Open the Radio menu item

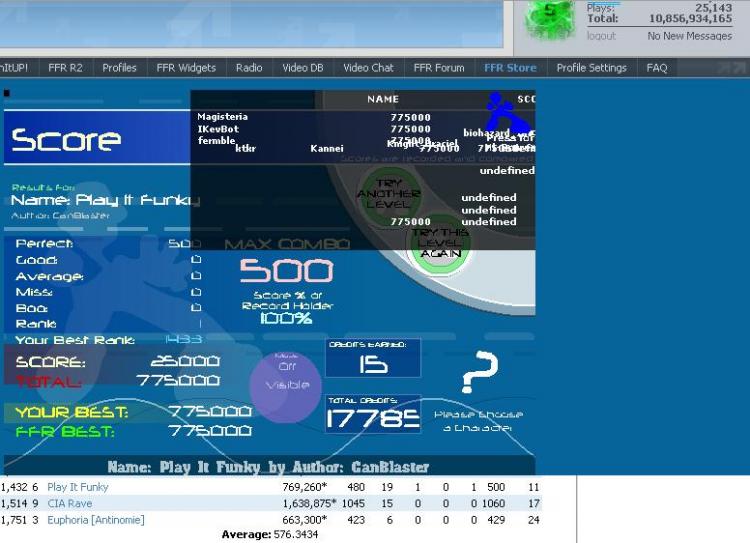pos(249,68)
